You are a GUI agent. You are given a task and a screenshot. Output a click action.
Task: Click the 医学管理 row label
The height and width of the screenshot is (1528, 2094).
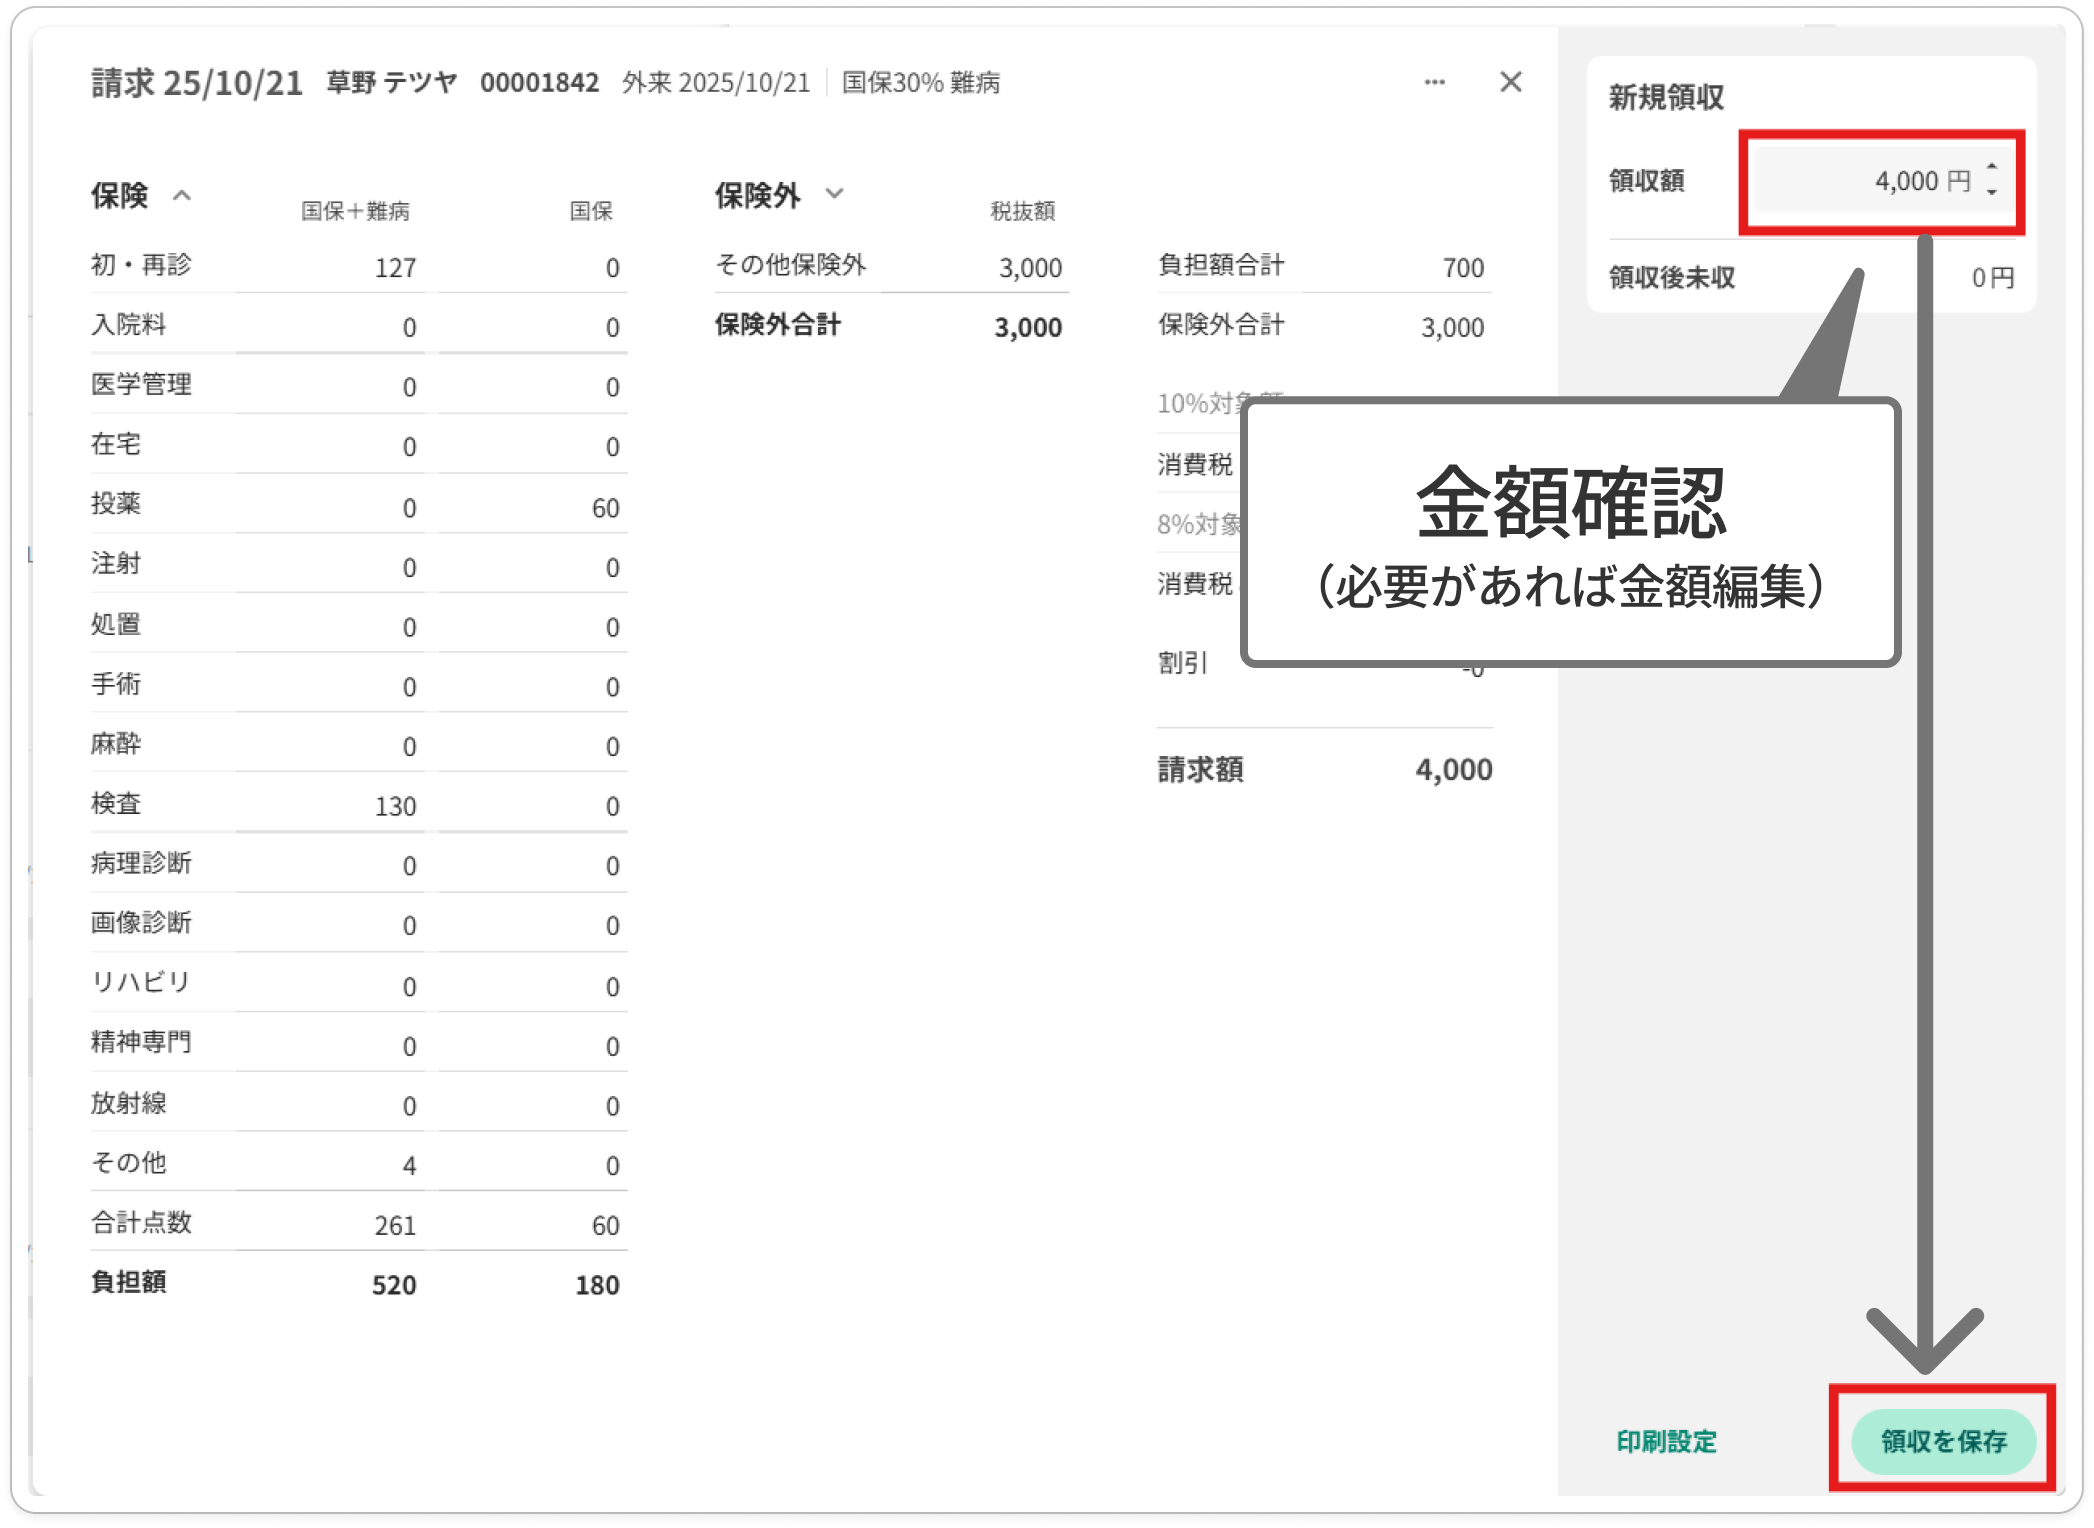(x=141, y=384)
